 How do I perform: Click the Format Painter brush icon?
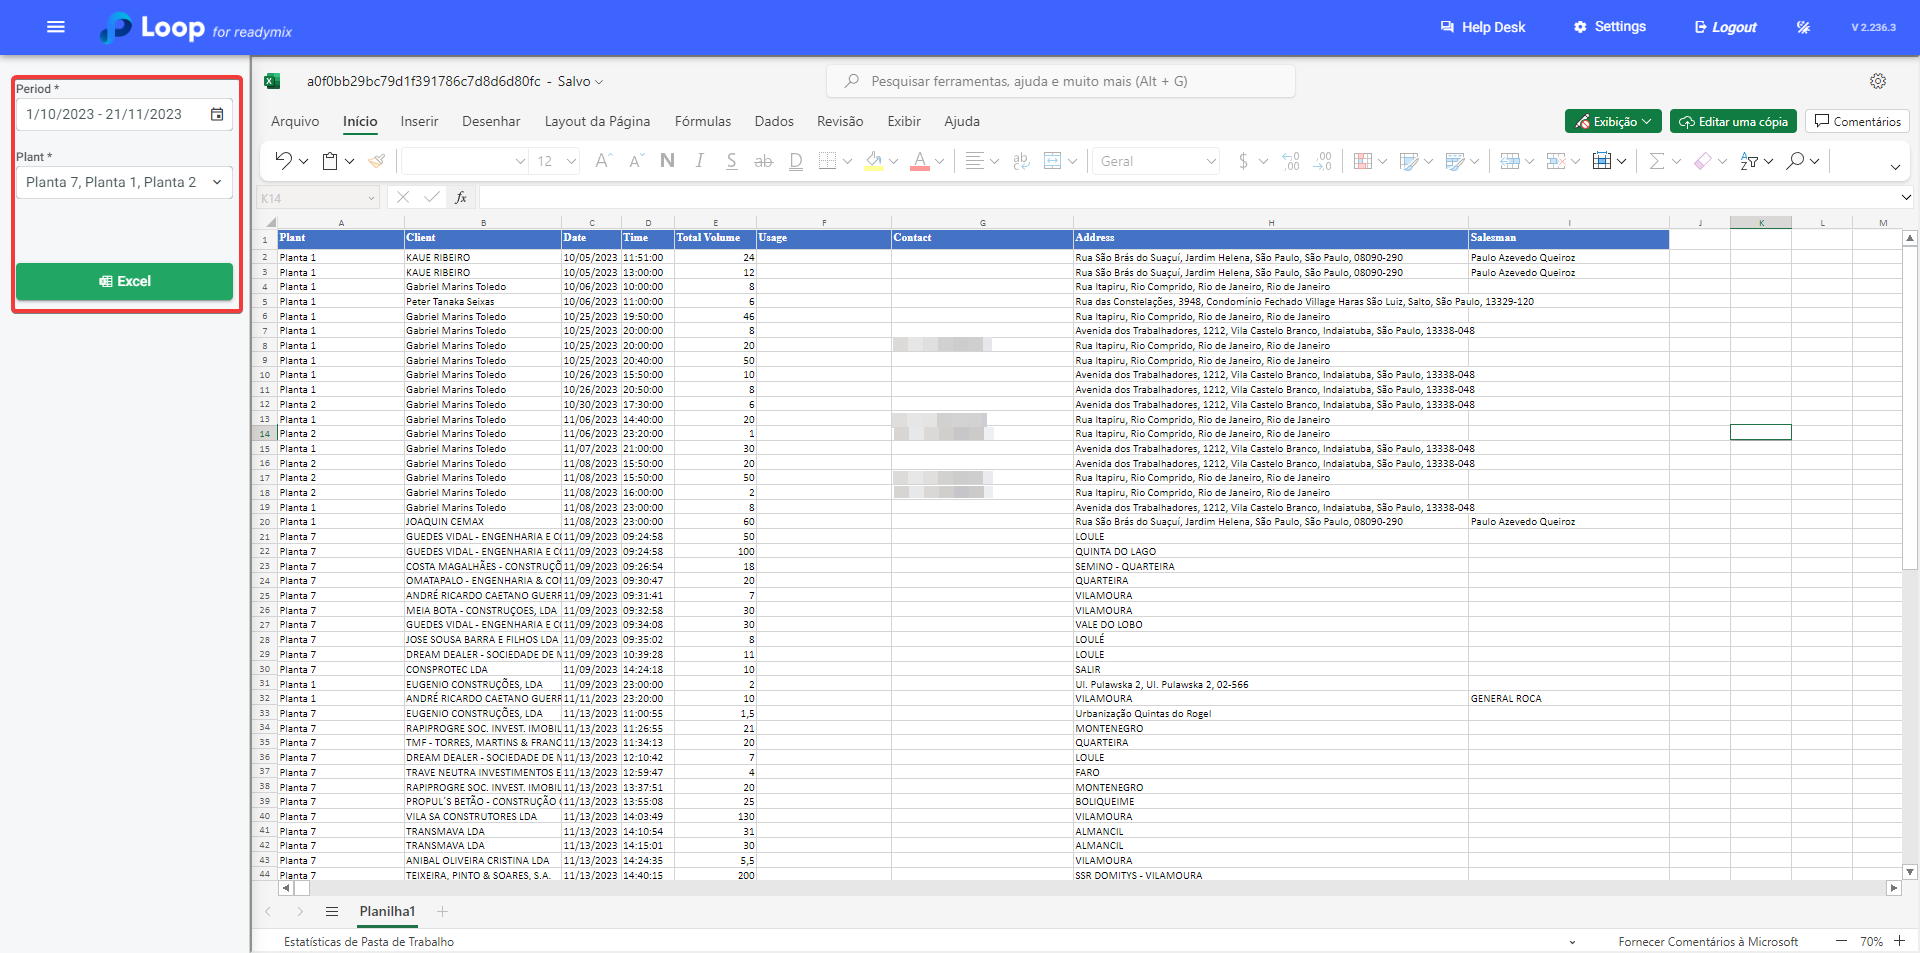377,161
